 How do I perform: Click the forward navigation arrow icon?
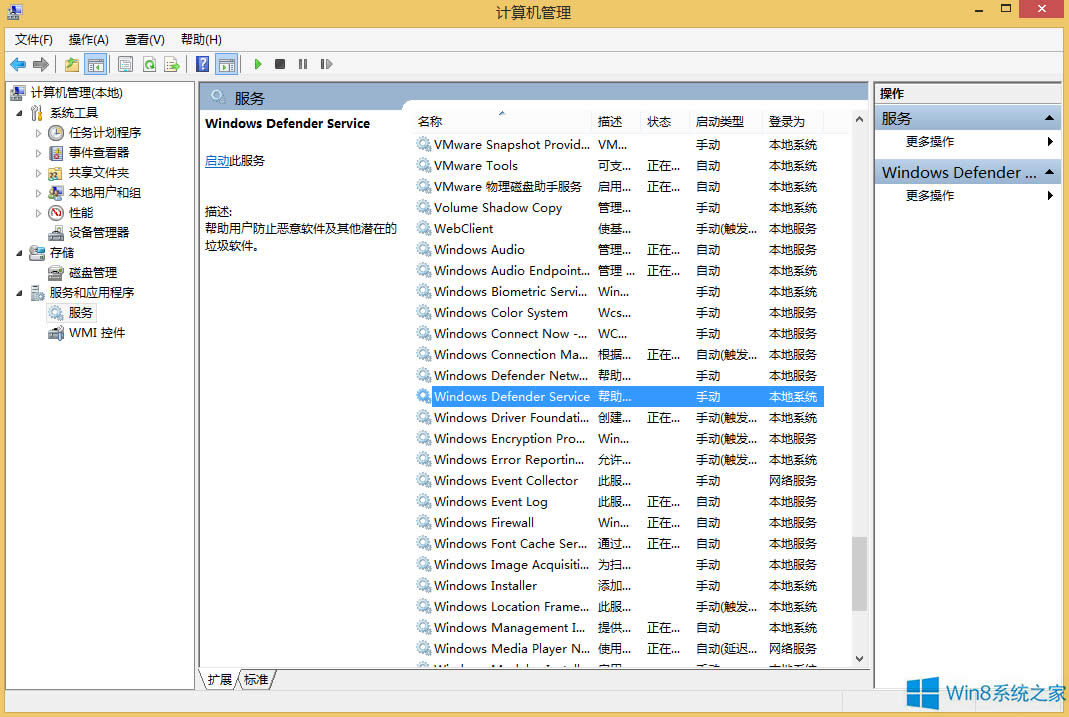tap(40, 64)
